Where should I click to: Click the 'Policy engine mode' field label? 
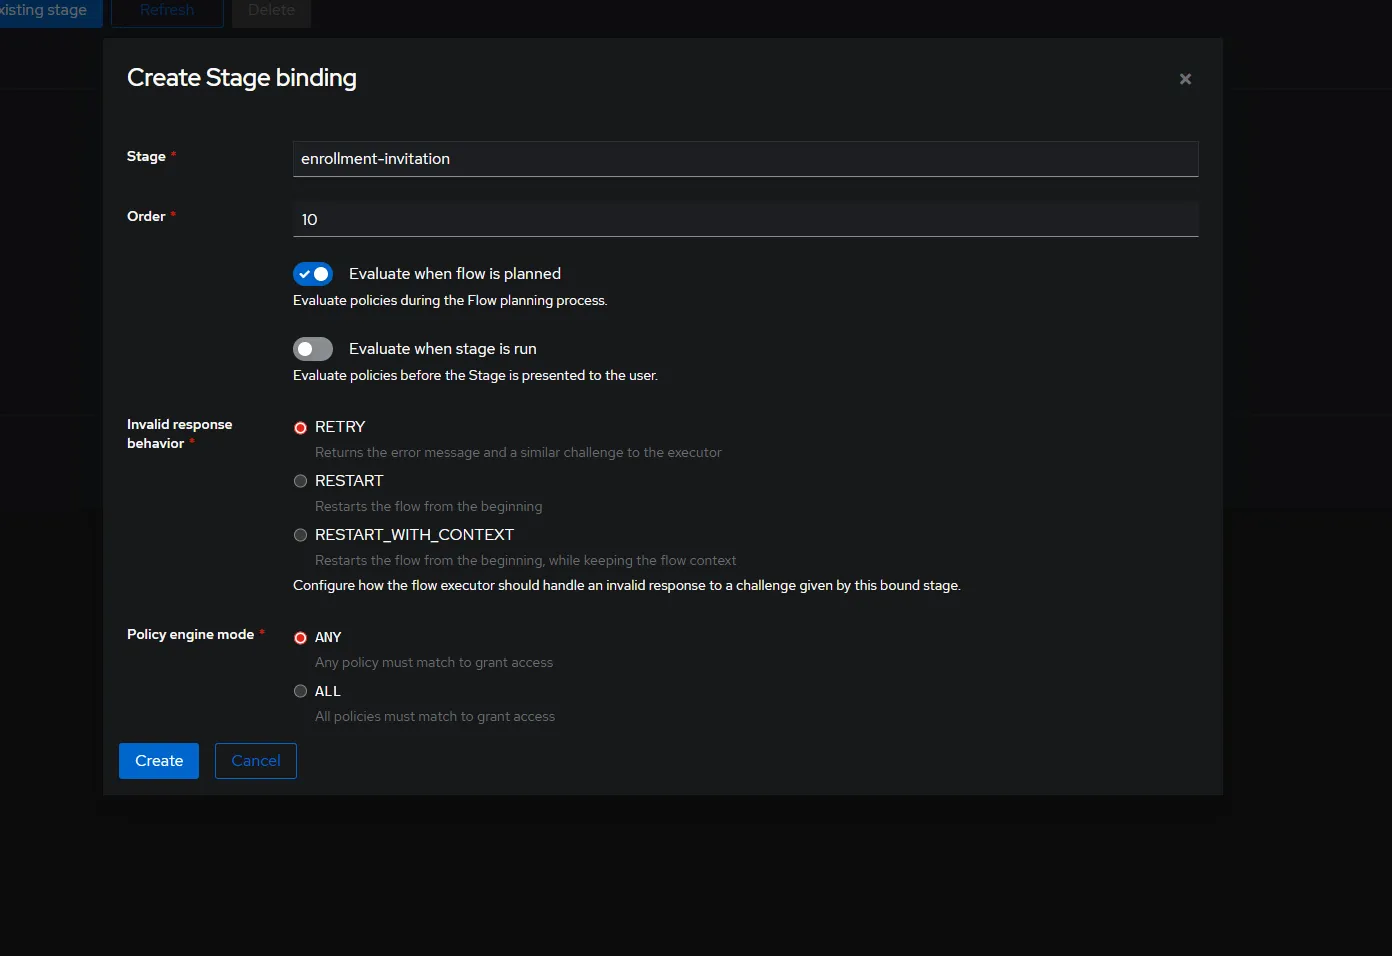(x=190, y=634)
